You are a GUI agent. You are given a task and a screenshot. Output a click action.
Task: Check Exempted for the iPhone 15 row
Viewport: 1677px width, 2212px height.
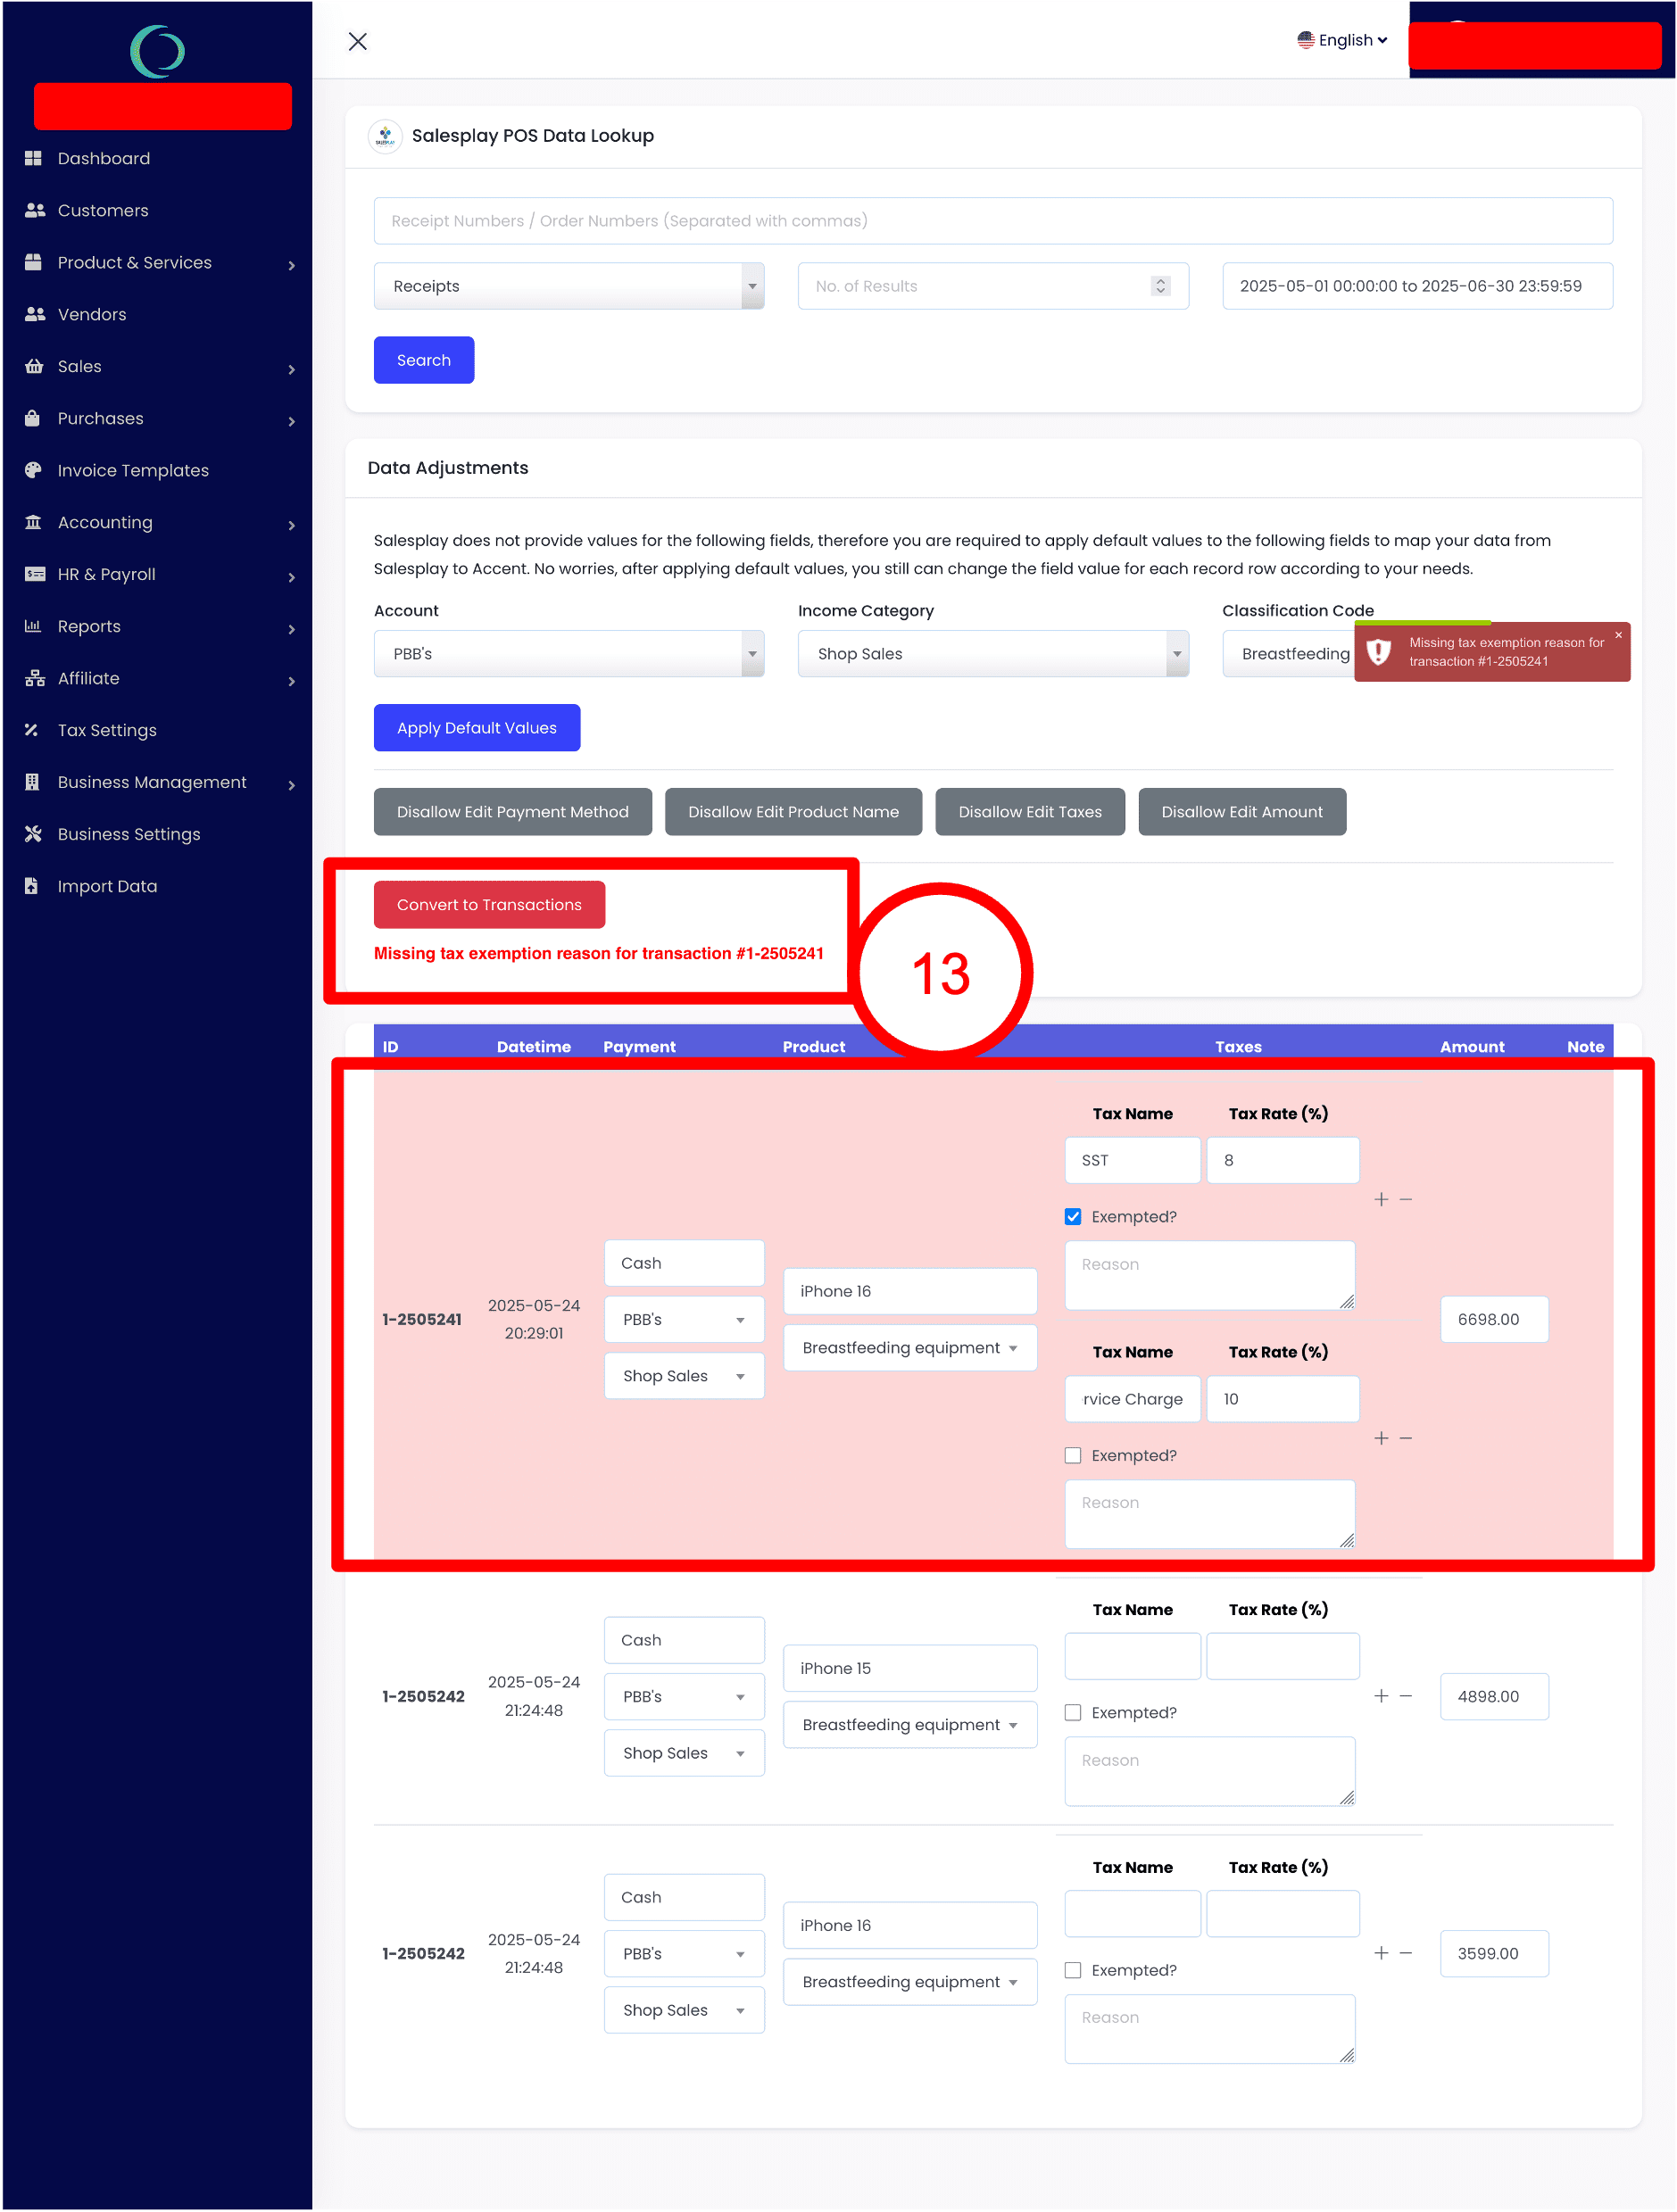coord(1073,1712)
